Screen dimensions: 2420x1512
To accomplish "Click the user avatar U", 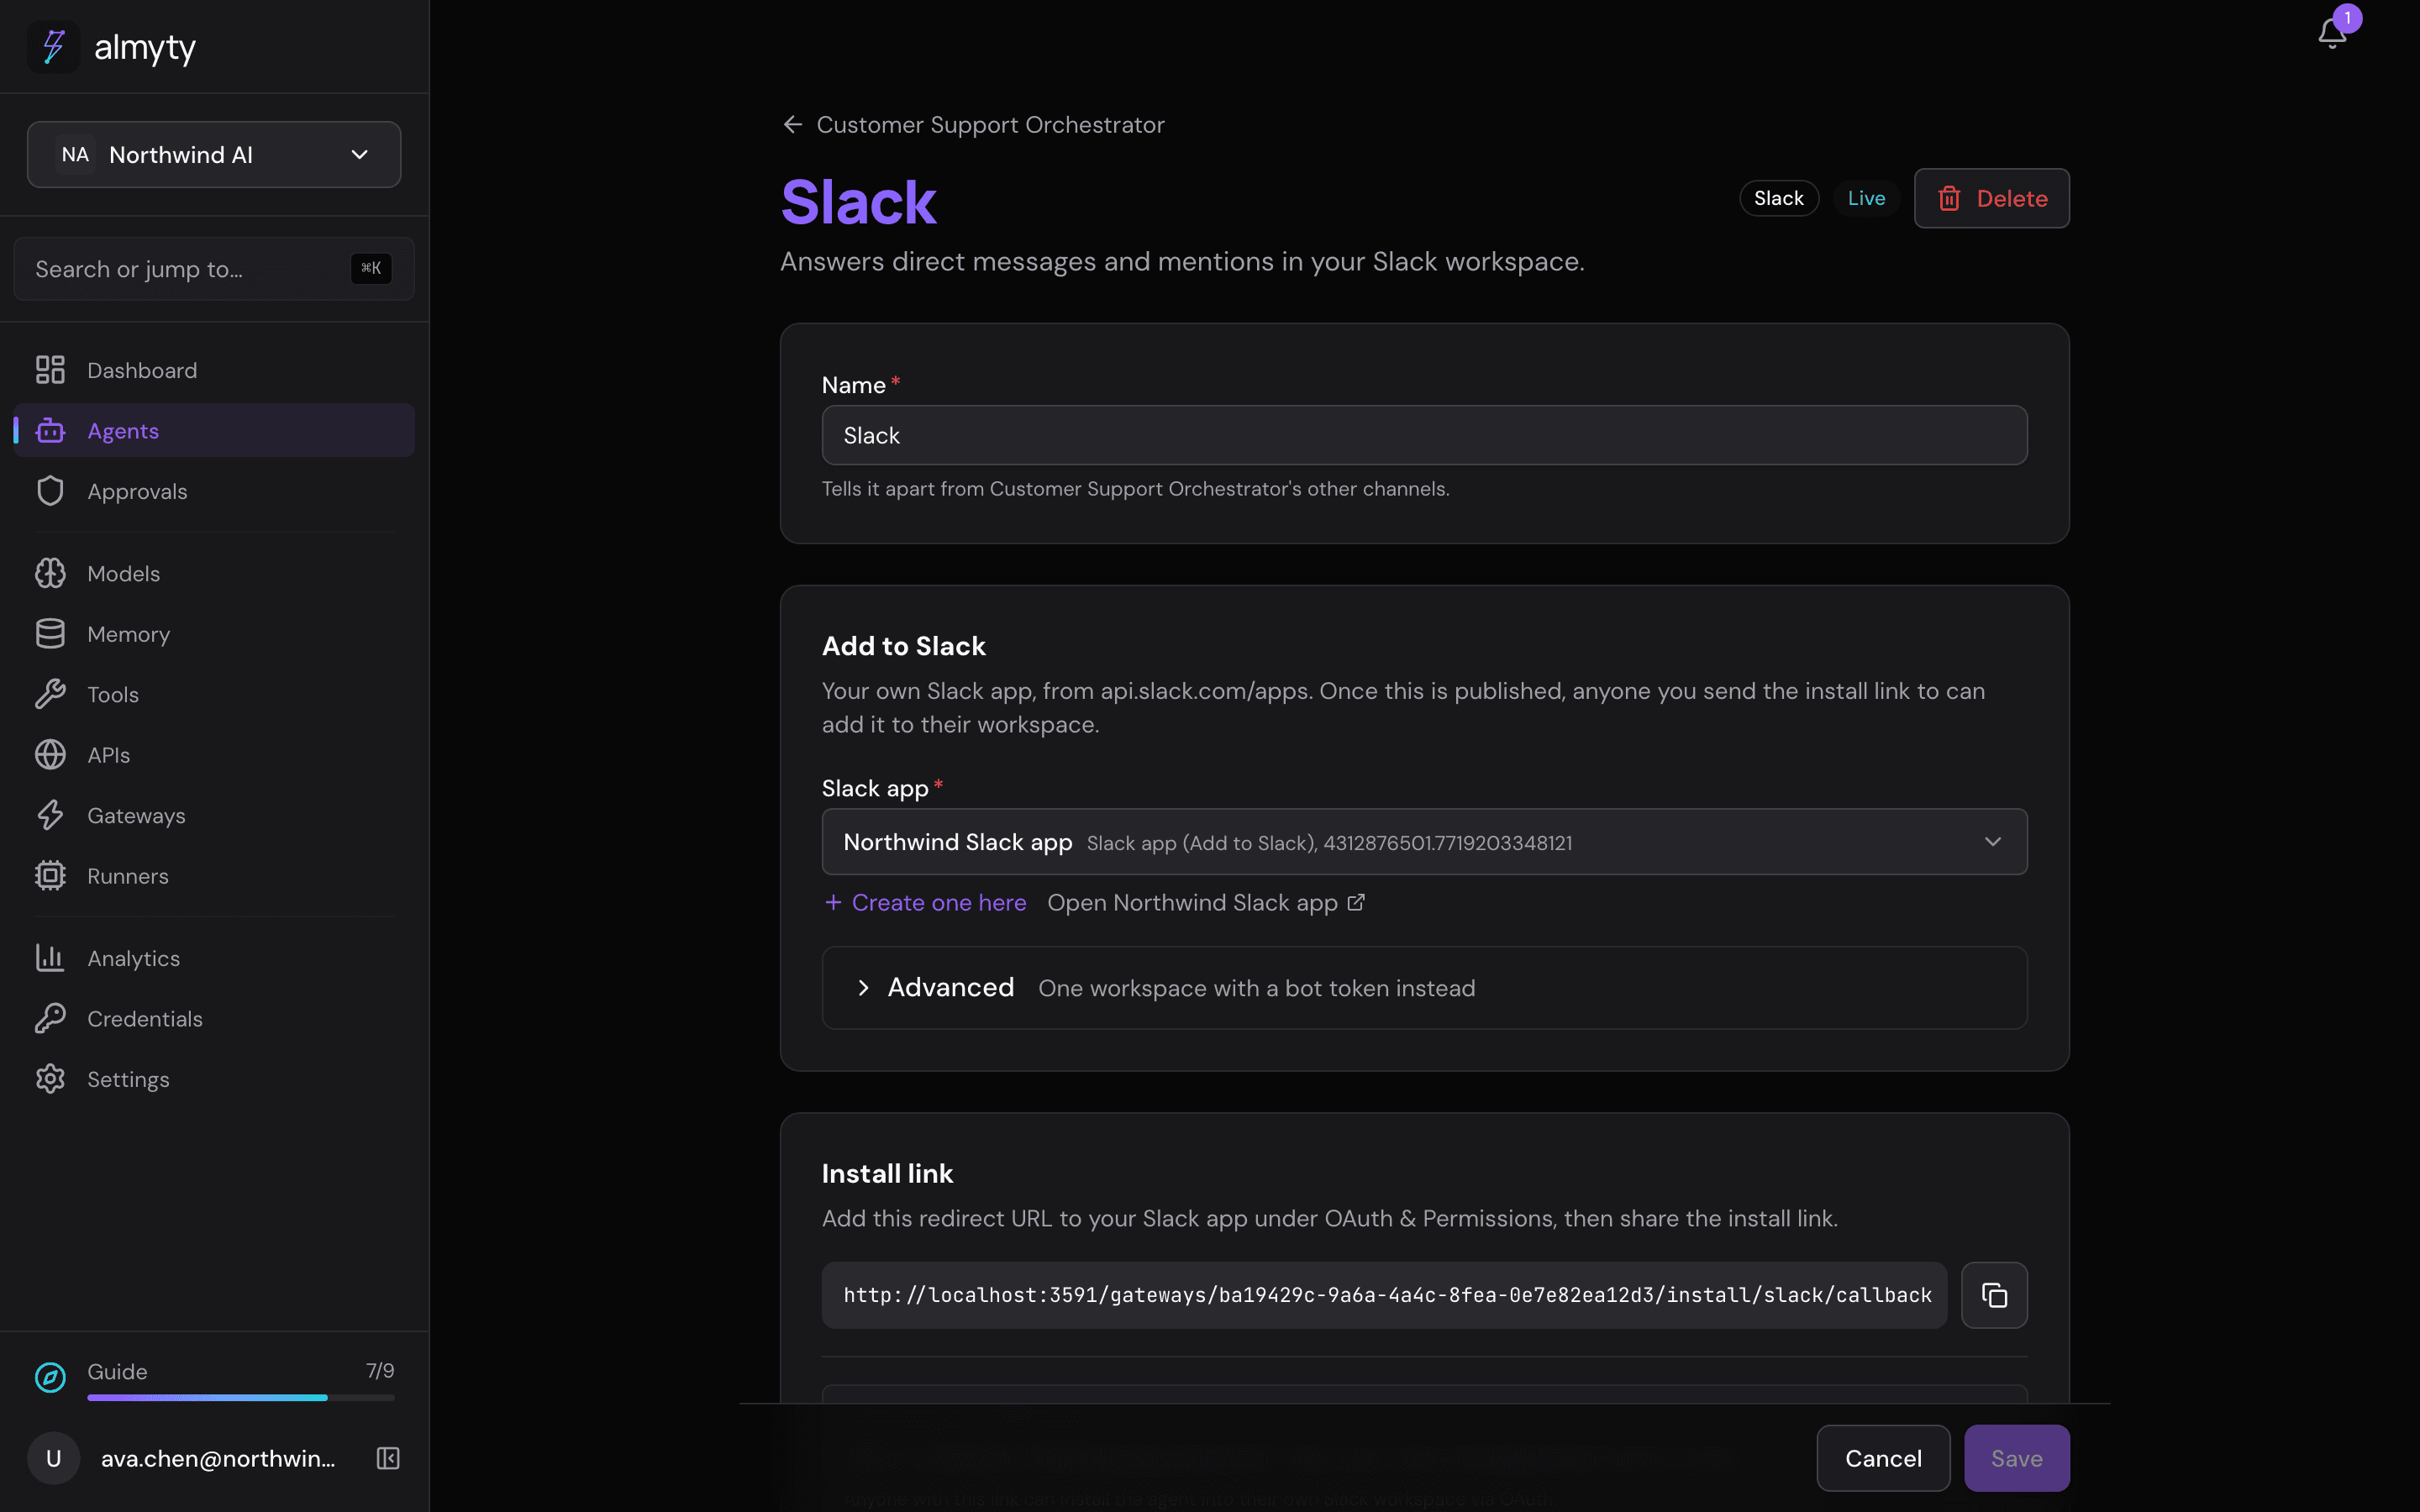I will (x=54, y=1458).
